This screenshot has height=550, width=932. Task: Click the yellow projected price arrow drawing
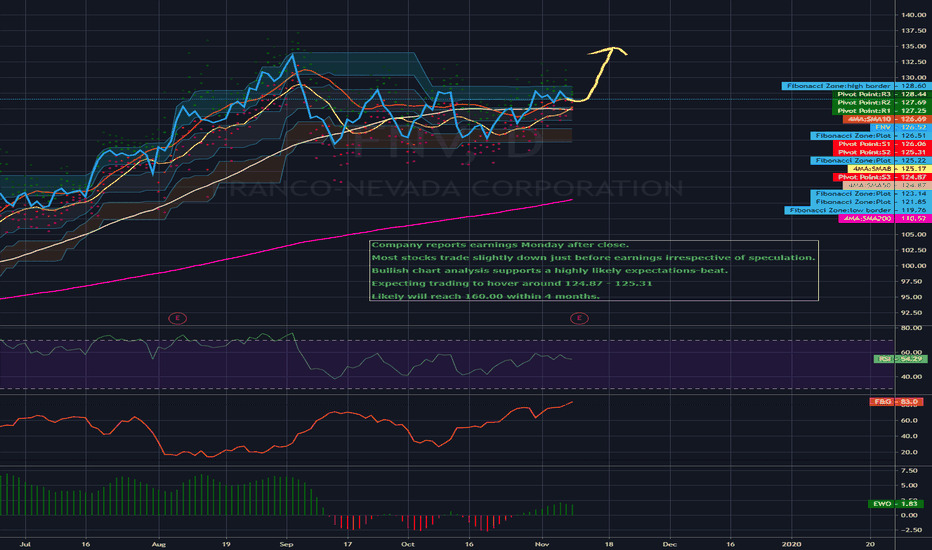(x=600, y=74)
